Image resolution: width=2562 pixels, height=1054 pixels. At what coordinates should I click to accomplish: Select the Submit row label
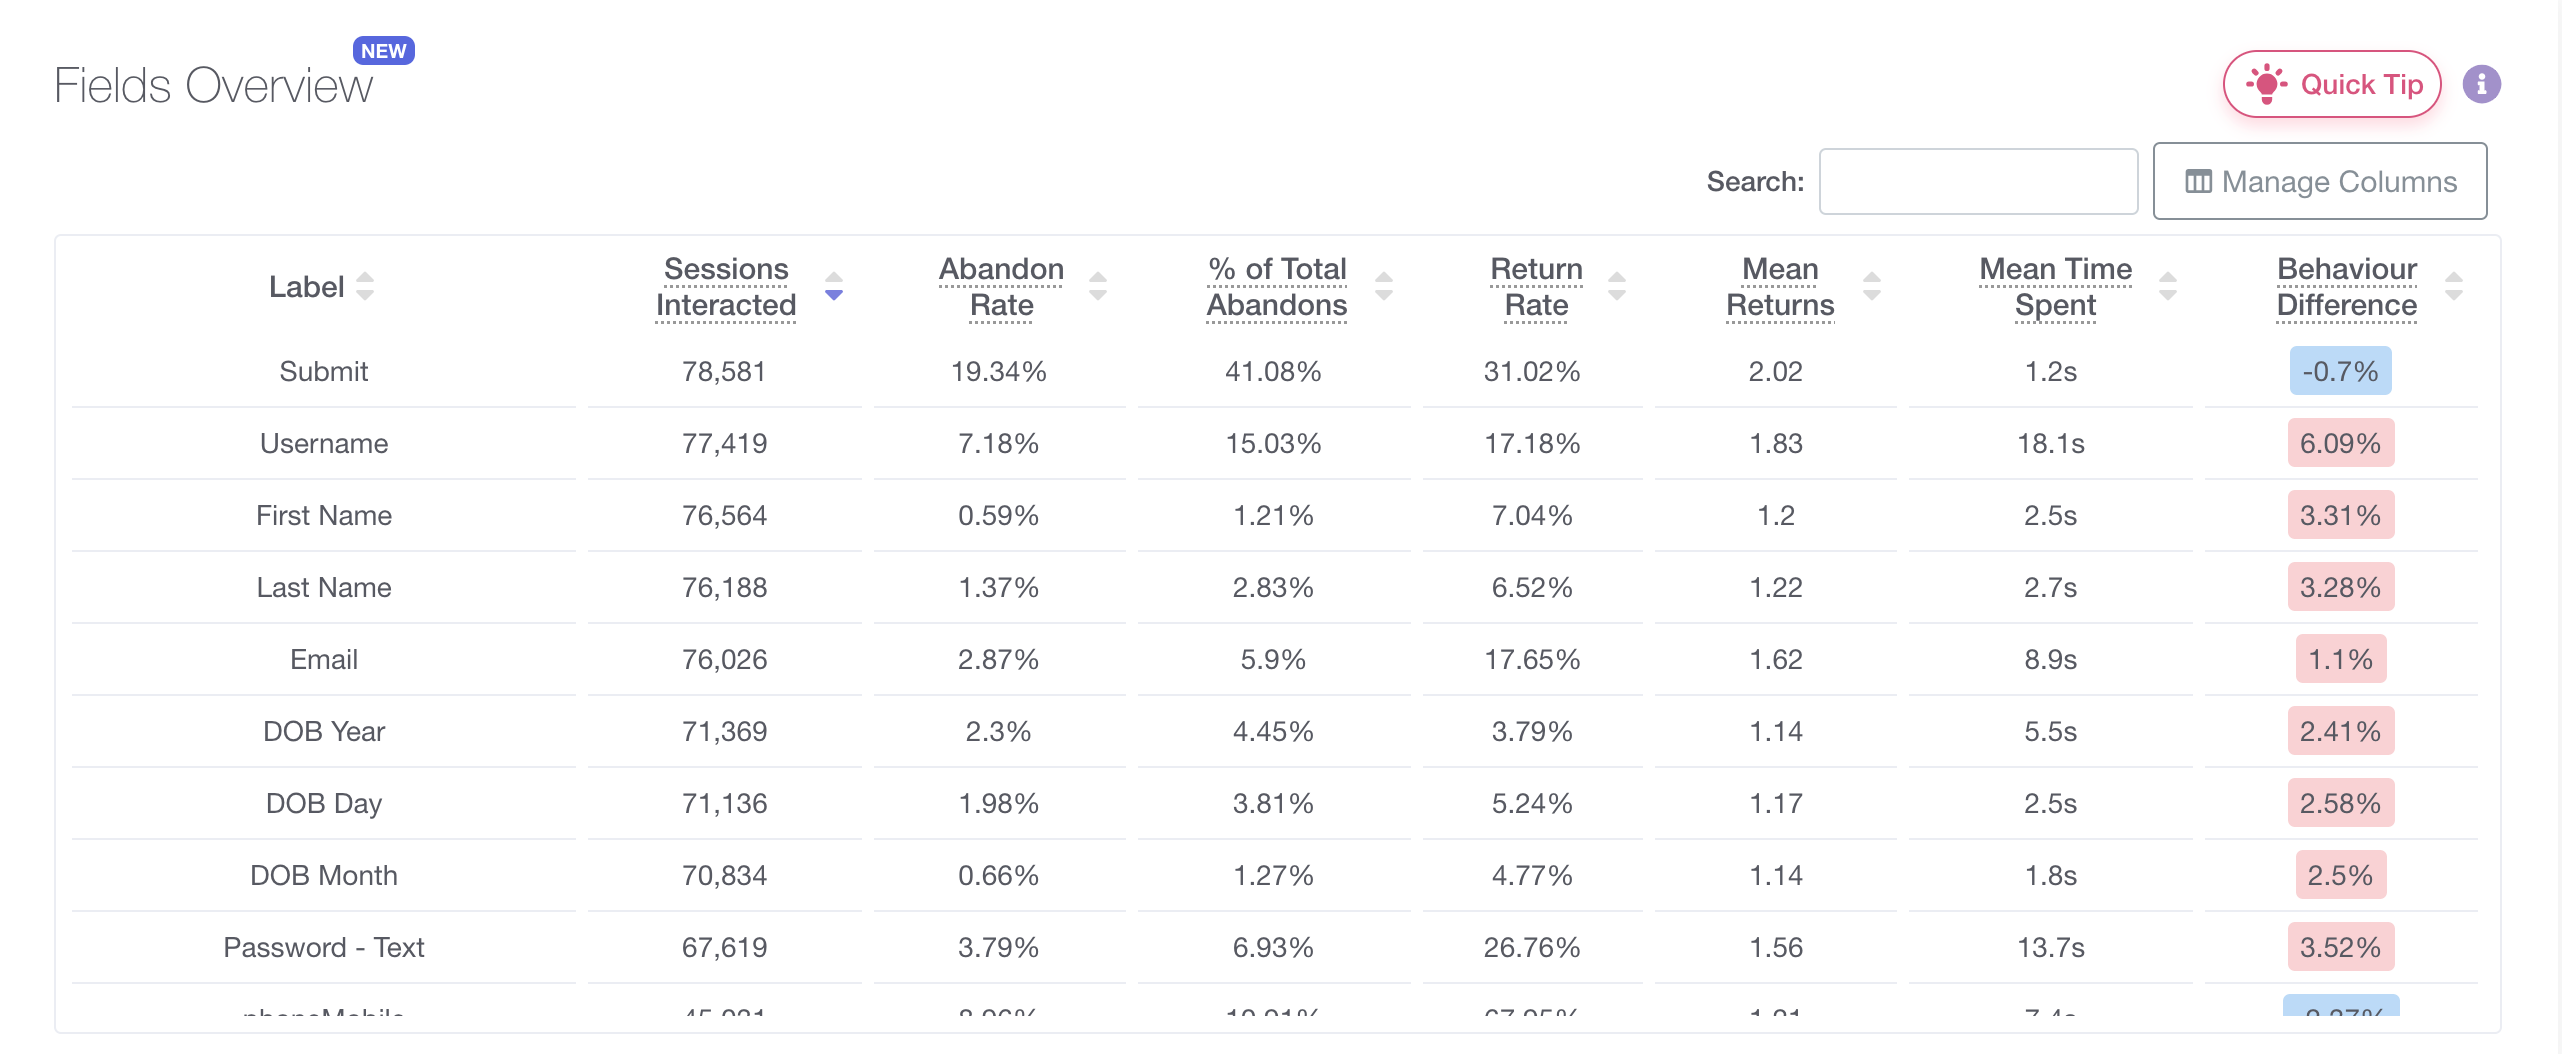[x=323, y=372]
